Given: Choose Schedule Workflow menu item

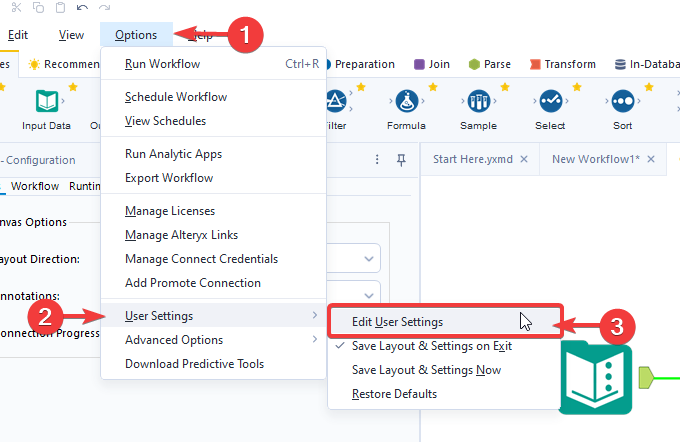Looking at the screenshot, I should pyautogui.click(x=213, y=97).
